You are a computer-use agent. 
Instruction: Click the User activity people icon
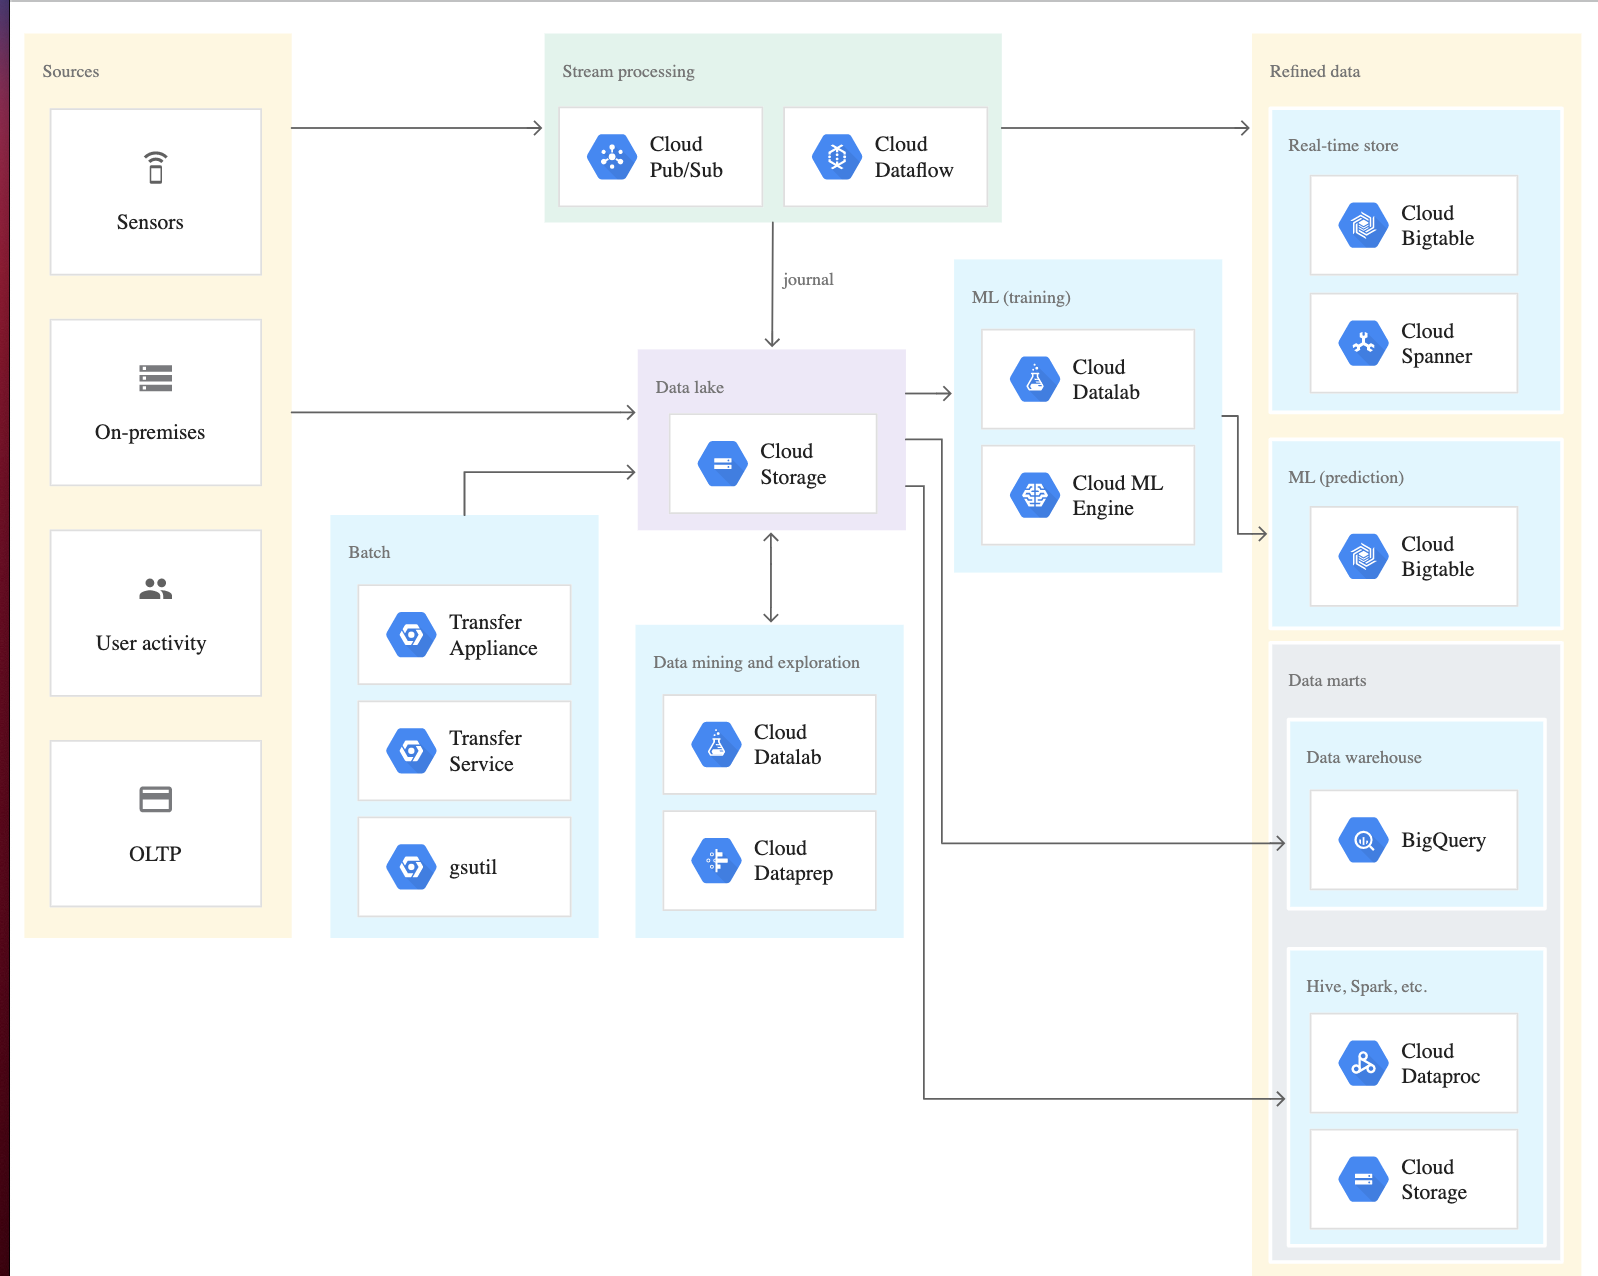click(155, 589)
